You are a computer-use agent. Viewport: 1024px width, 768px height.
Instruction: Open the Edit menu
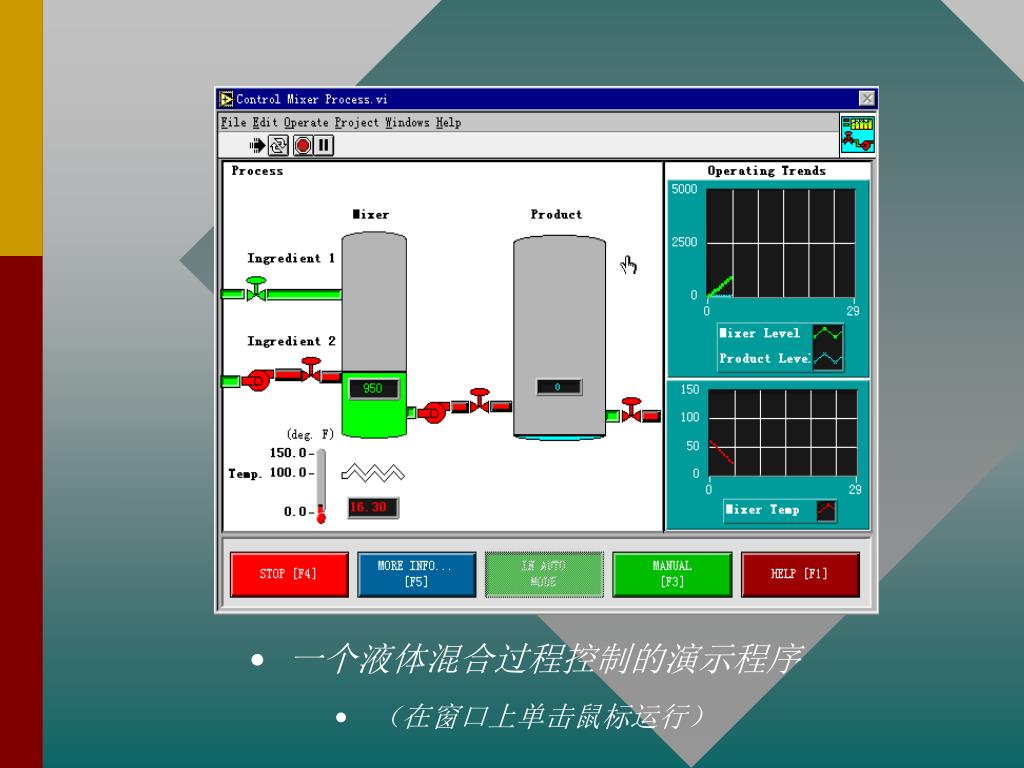(264, 122)
